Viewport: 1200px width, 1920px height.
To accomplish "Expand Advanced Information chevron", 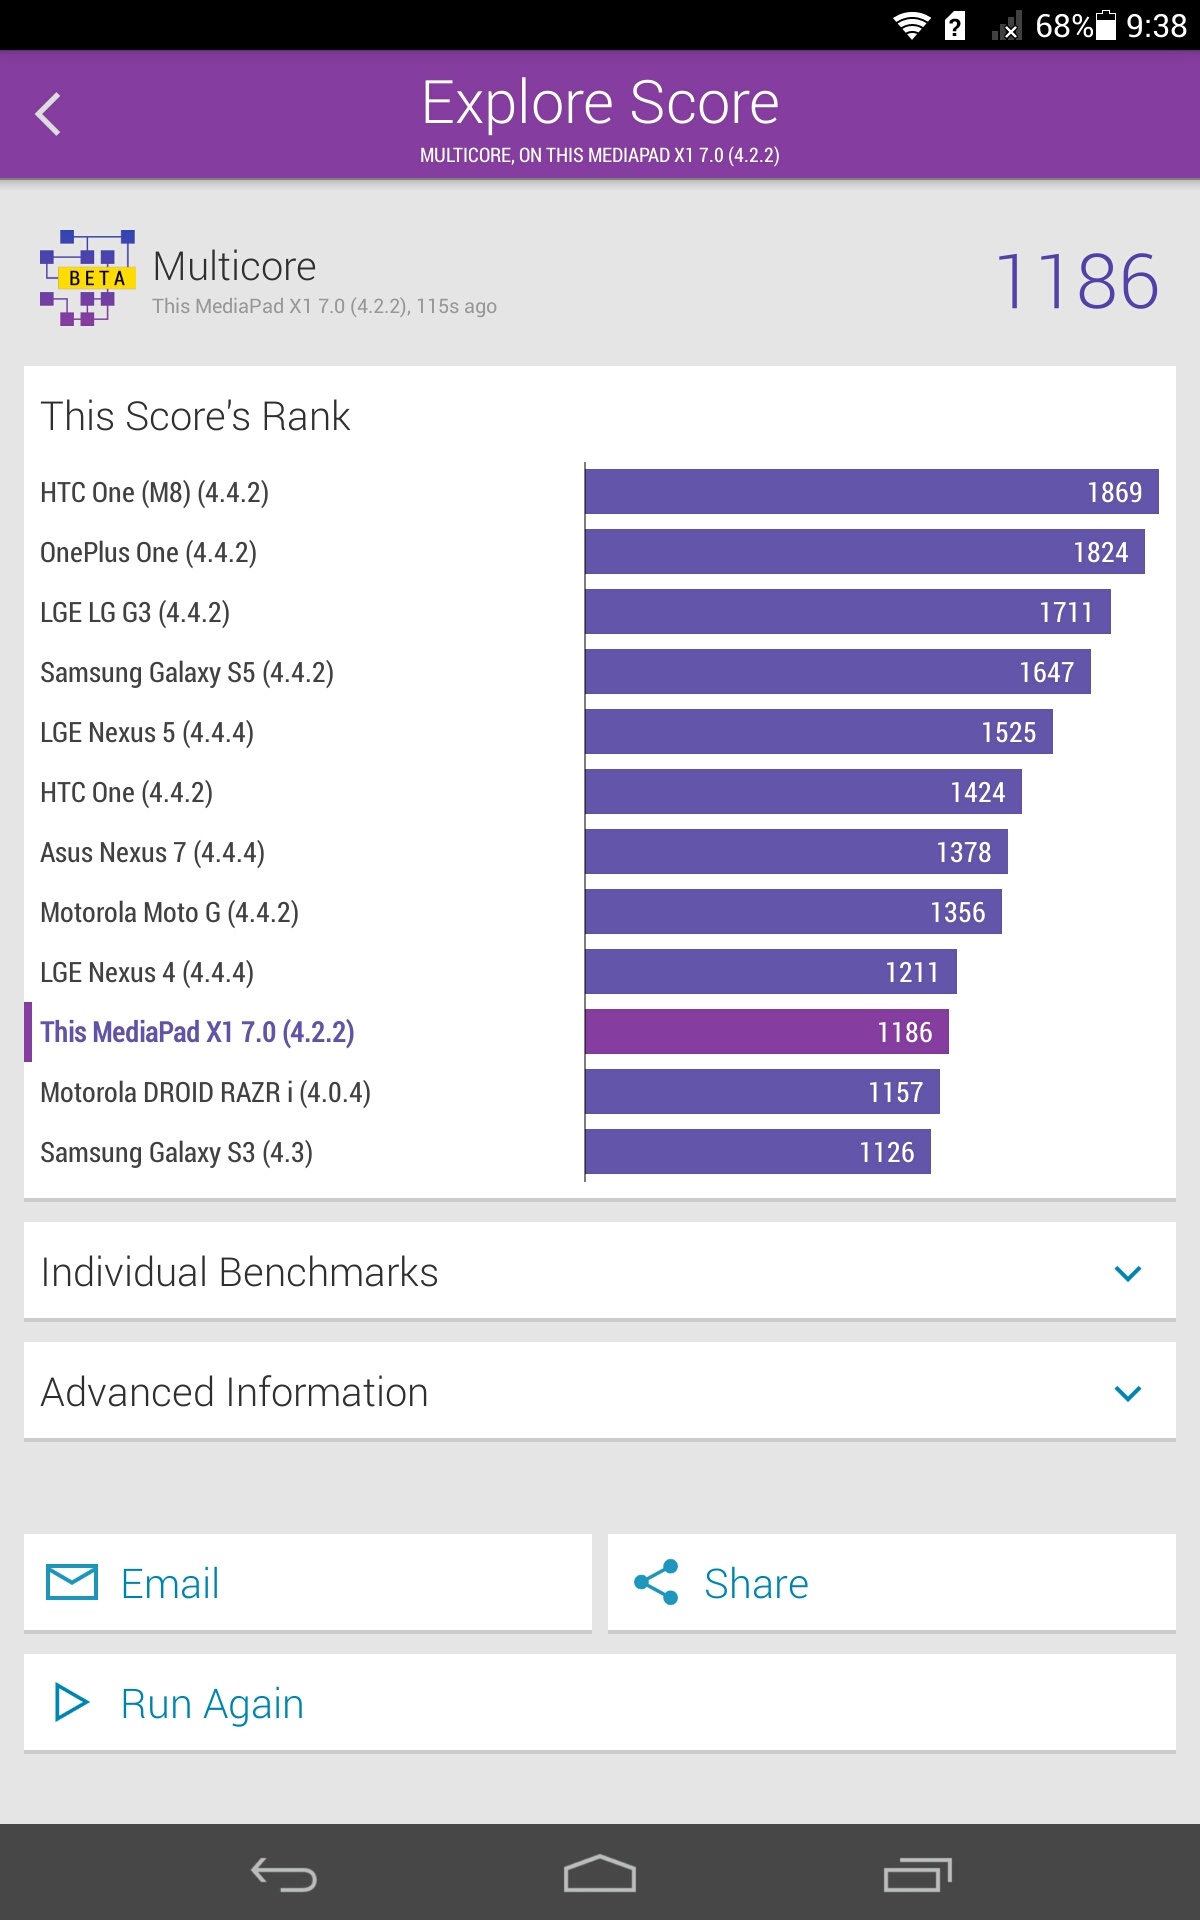I will pyautogui.click(x=1127, y=1393).
